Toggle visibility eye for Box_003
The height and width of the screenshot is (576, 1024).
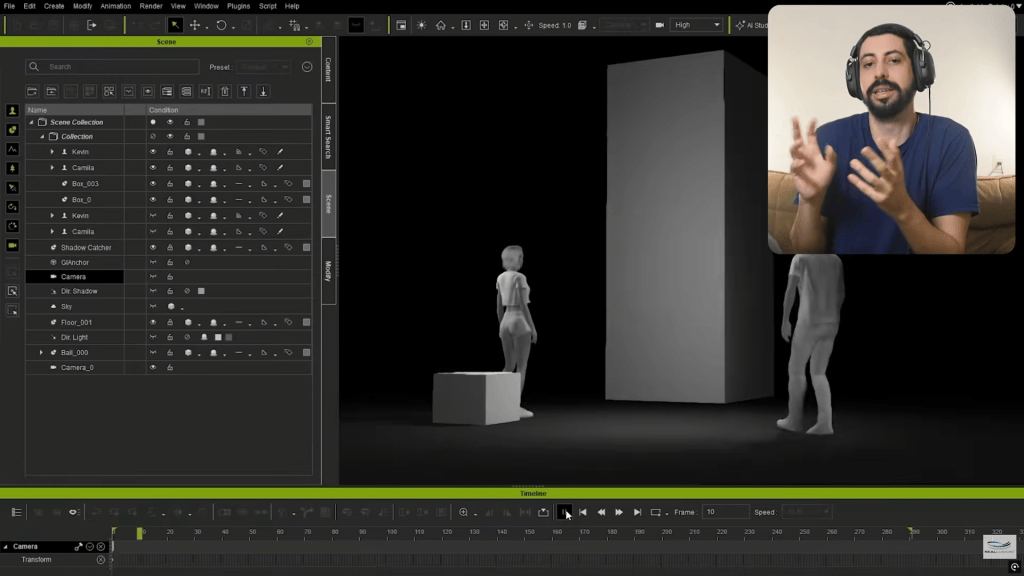[x=153, y=184]
